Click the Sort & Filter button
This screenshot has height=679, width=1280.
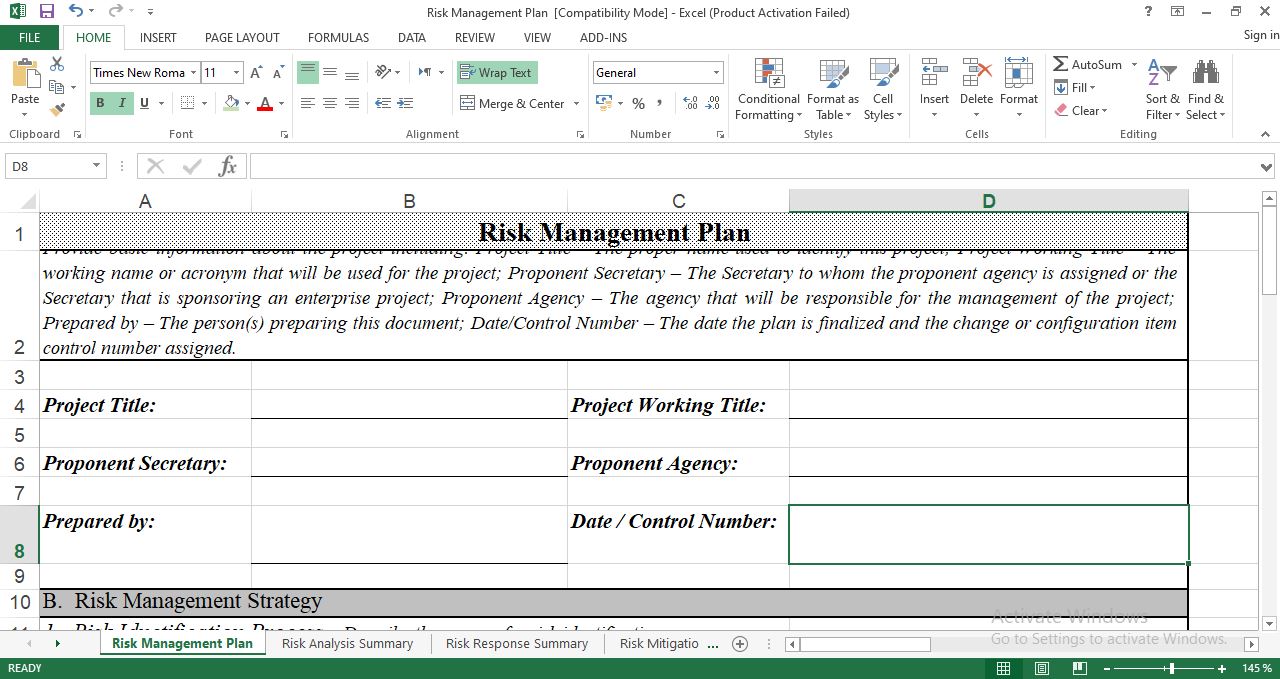click(1161, 90)
